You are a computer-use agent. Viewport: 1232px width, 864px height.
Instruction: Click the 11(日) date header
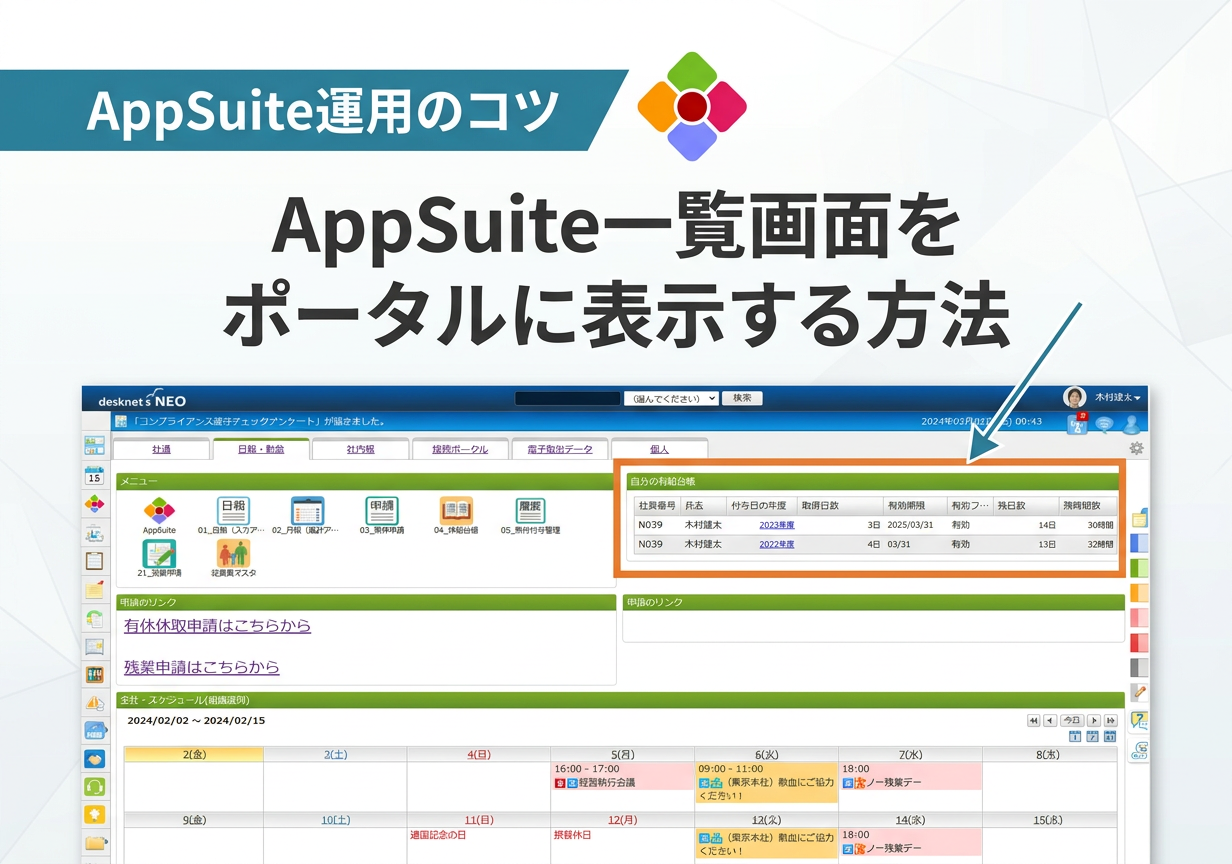pyautogui.click(x=479, y=820)
